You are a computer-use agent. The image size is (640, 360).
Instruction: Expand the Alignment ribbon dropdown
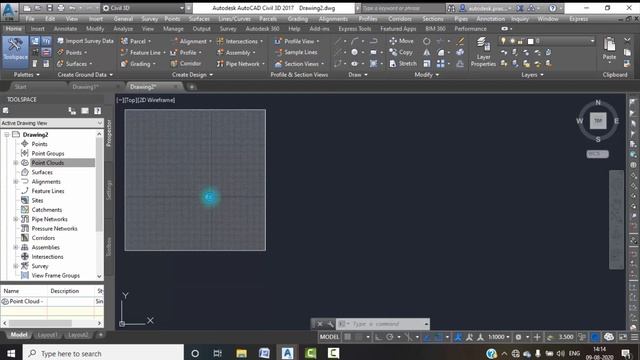[211, 41]
